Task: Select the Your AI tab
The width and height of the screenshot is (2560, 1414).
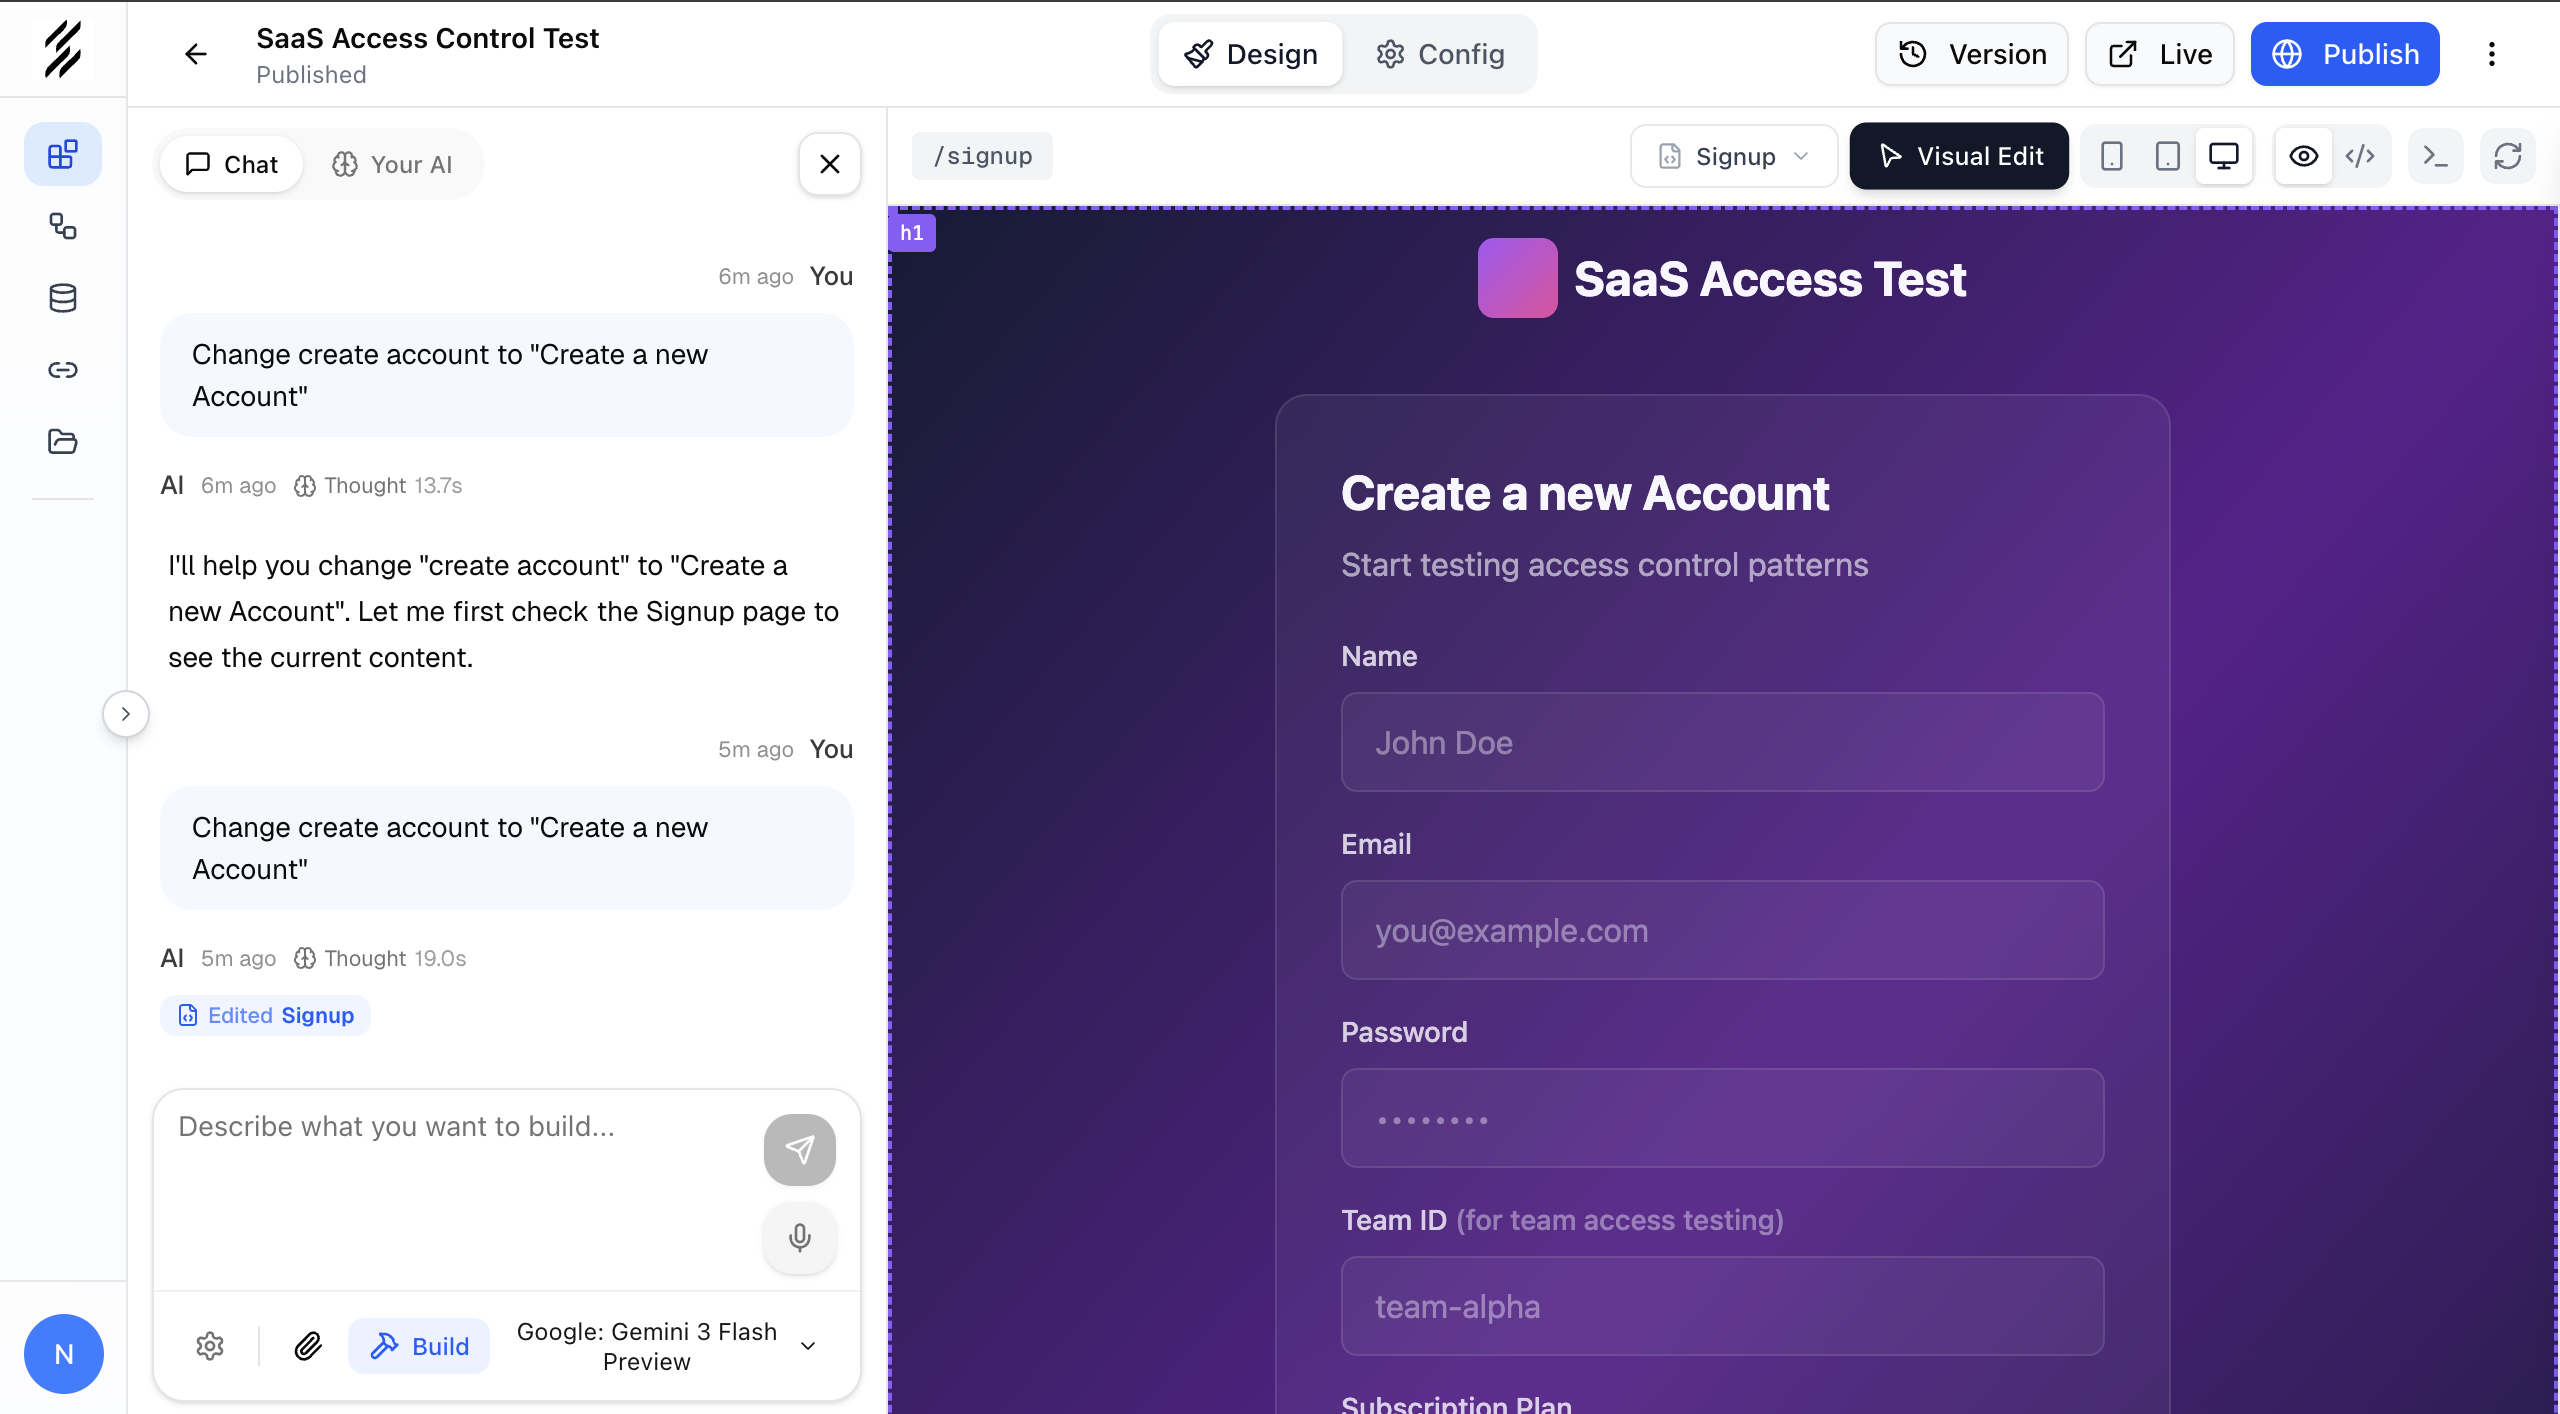Action: 392,163
